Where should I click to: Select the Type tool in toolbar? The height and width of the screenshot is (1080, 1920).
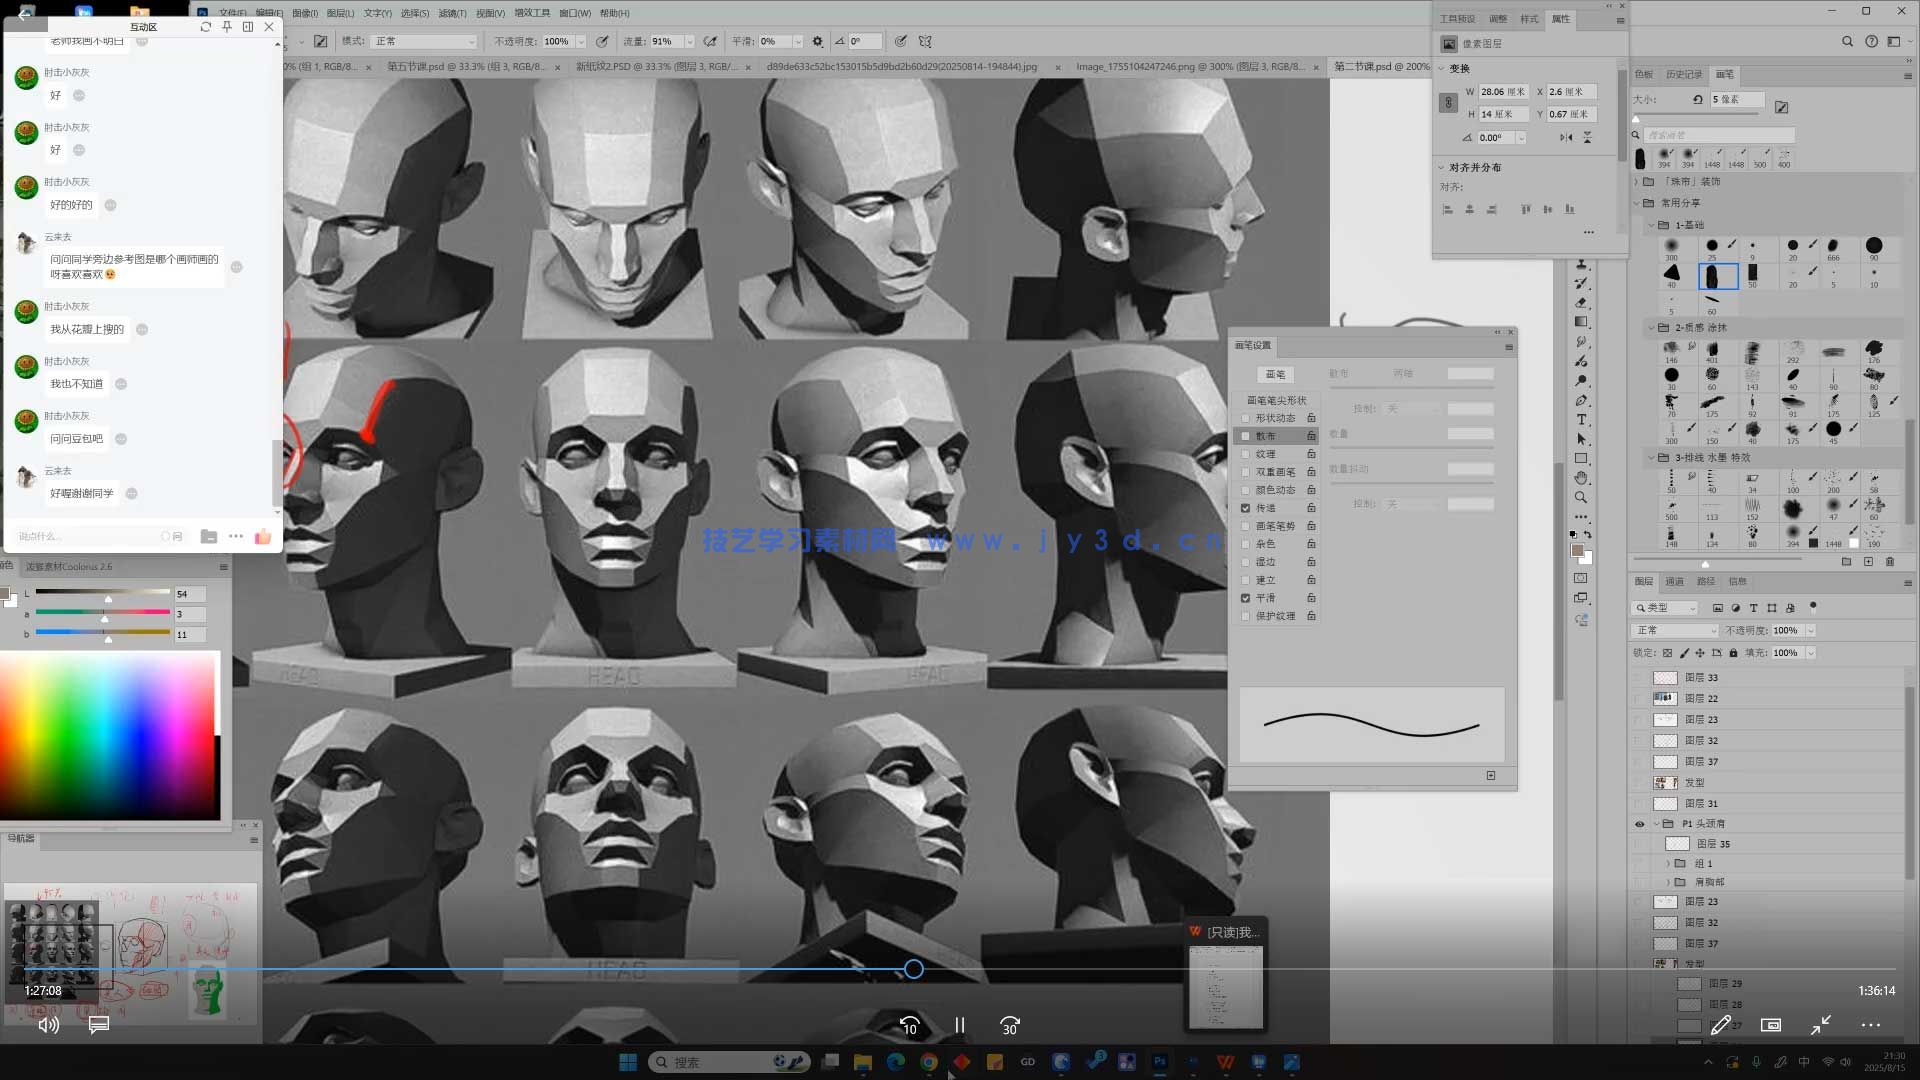point(1581,420)
